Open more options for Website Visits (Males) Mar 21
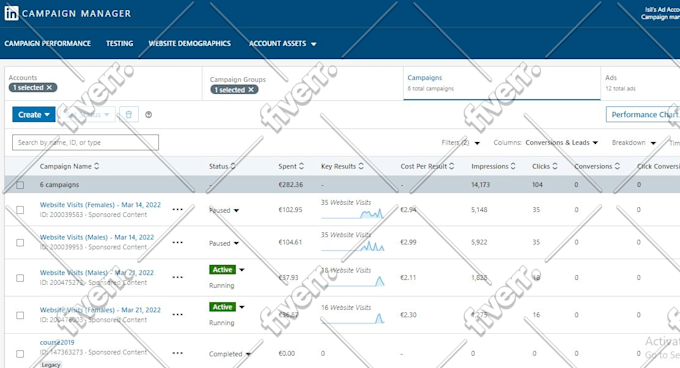This screenshot has width=680, height=368. click(177, 277)
